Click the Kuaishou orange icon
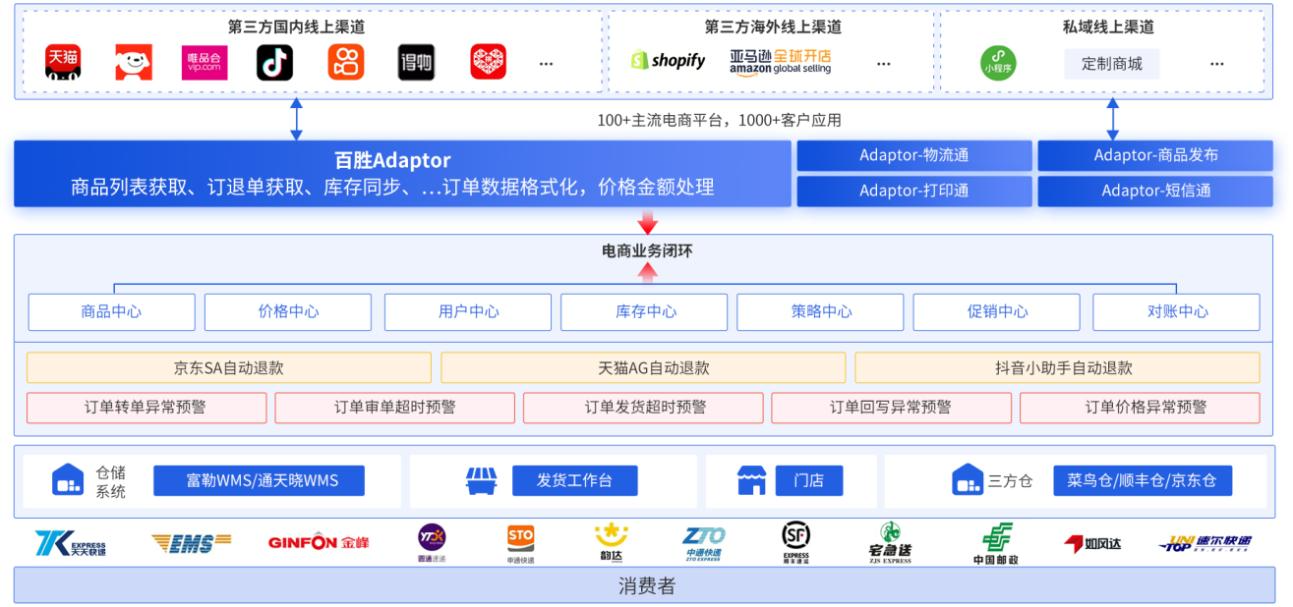The image size is (1293, 607). point(346,63)
